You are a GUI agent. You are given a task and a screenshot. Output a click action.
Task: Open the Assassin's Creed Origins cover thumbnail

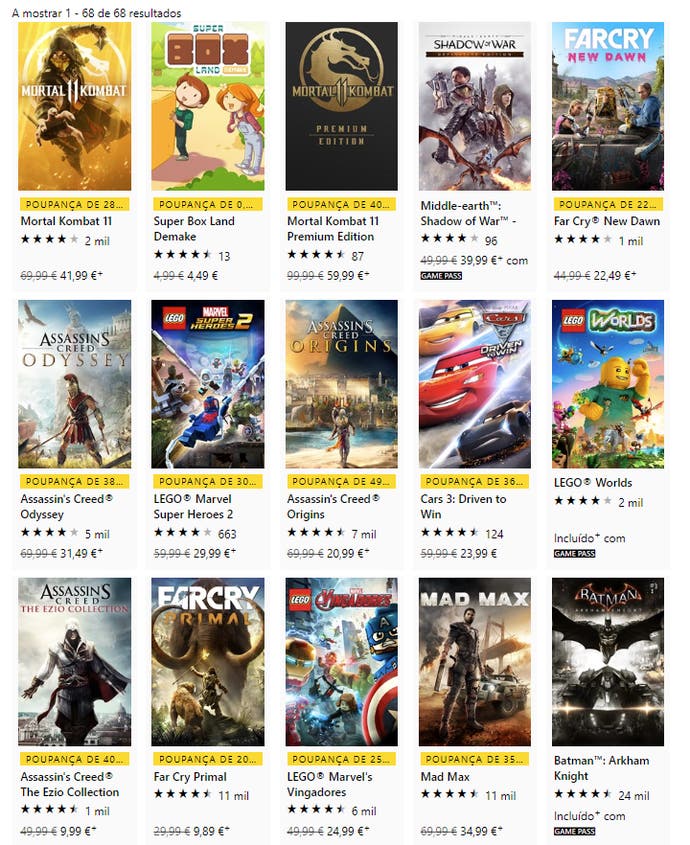[x=341, y=384]
